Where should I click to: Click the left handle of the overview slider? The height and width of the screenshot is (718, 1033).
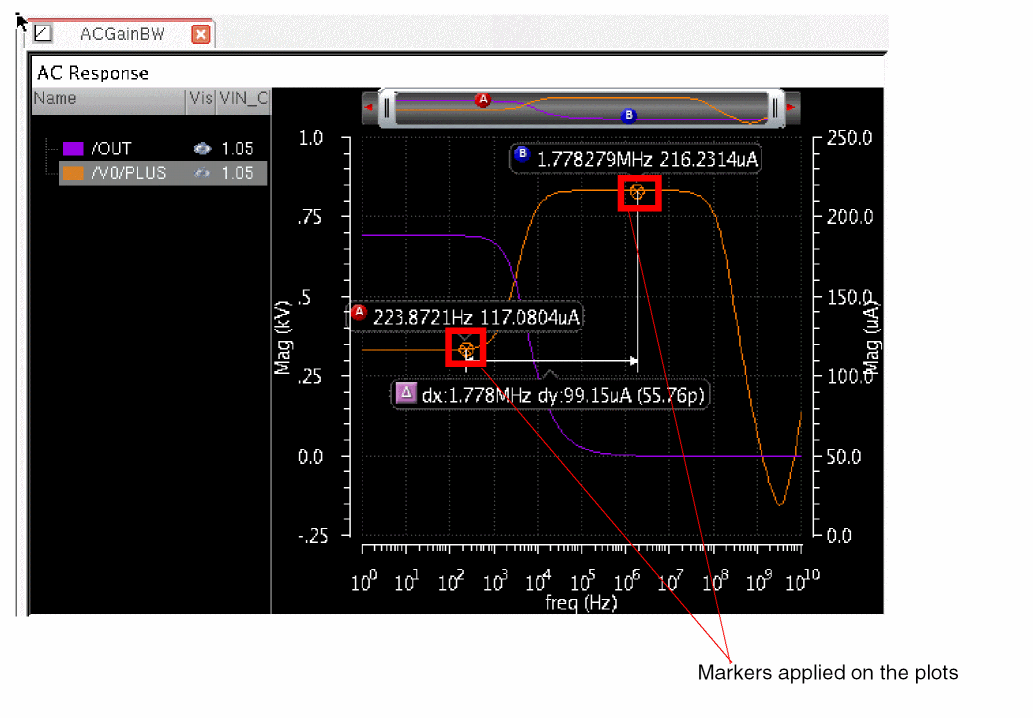tap(388, 106)
